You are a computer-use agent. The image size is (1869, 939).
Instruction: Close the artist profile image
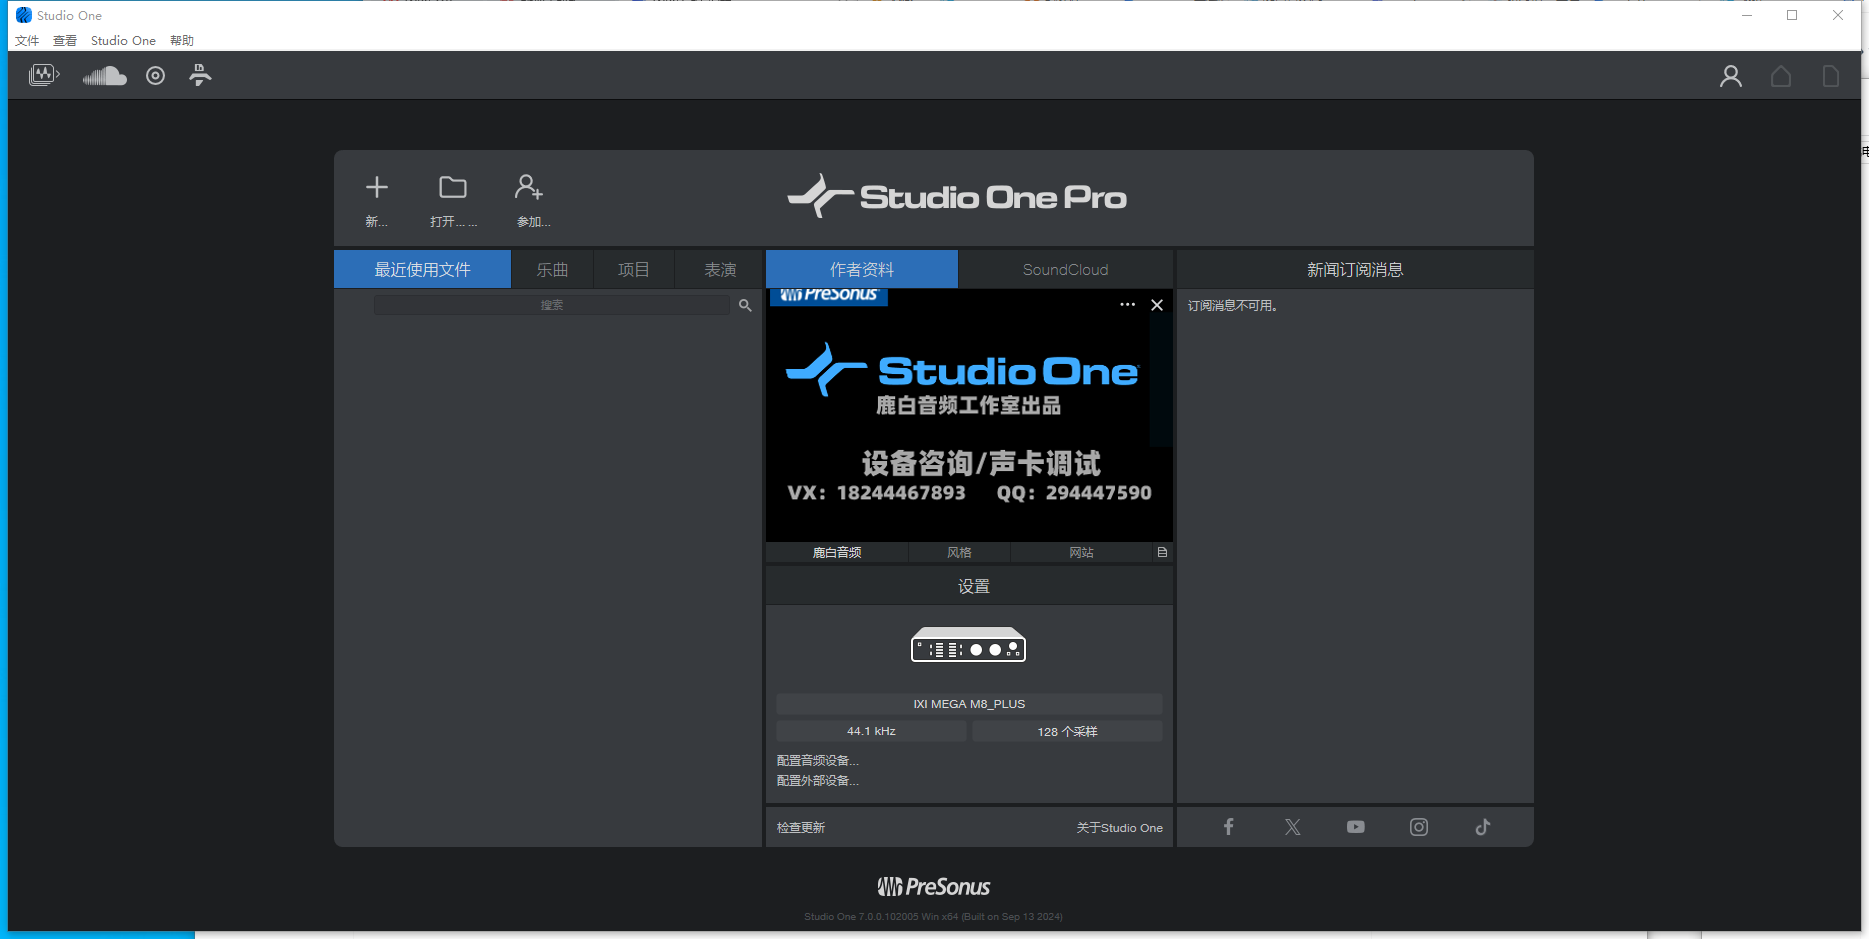[x=1157, y=305]
